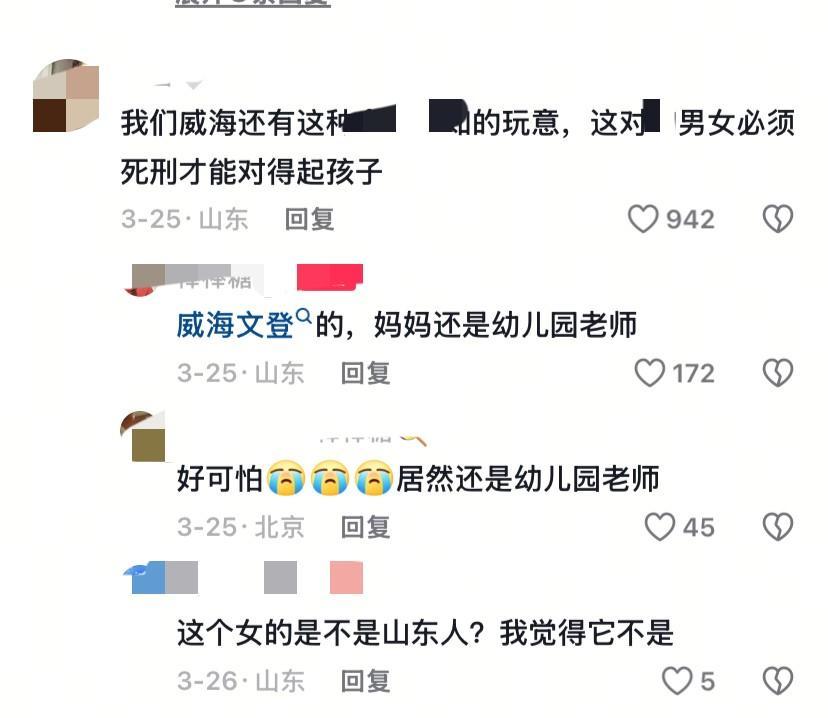Open the 威海文登 search link

click(x=235, y=325)
